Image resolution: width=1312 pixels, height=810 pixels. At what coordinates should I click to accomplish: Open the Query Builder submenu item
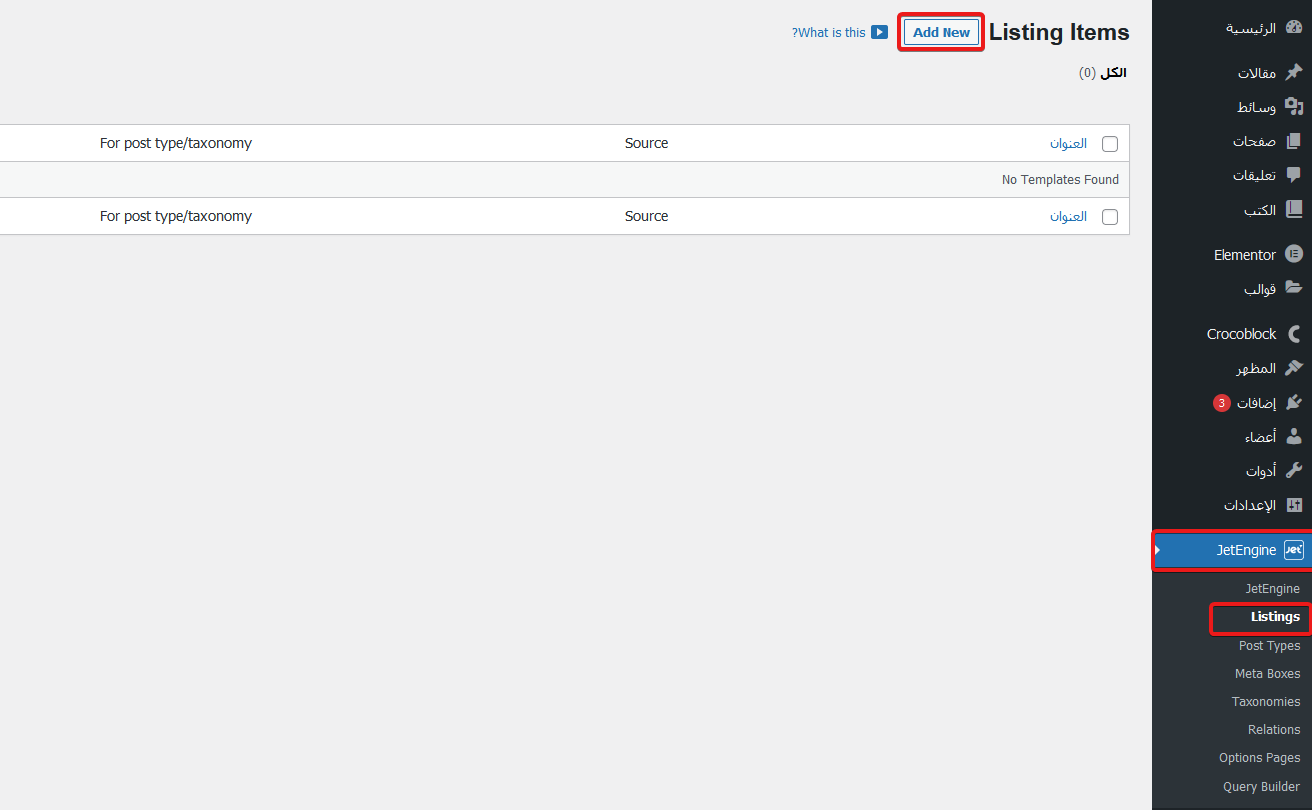tap(1261, 786)
